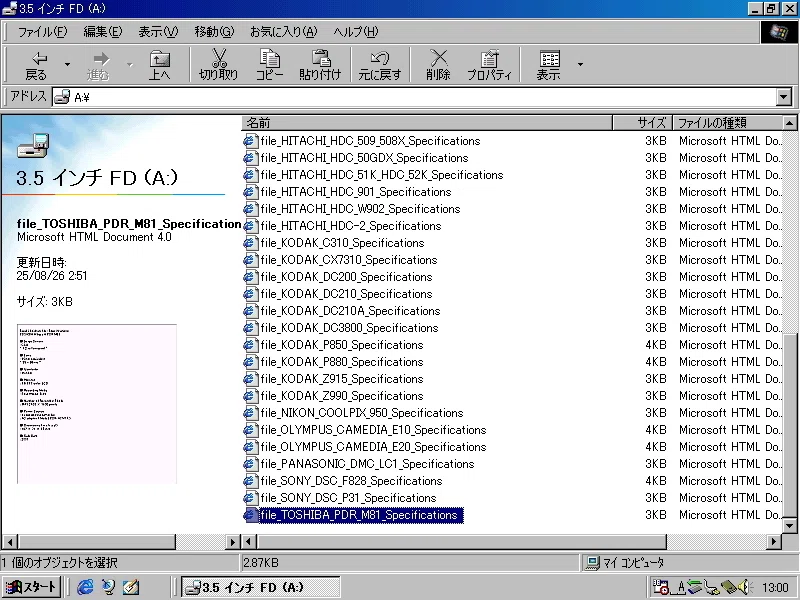
Task: Open the スタート start button
Action: [31, 587]
